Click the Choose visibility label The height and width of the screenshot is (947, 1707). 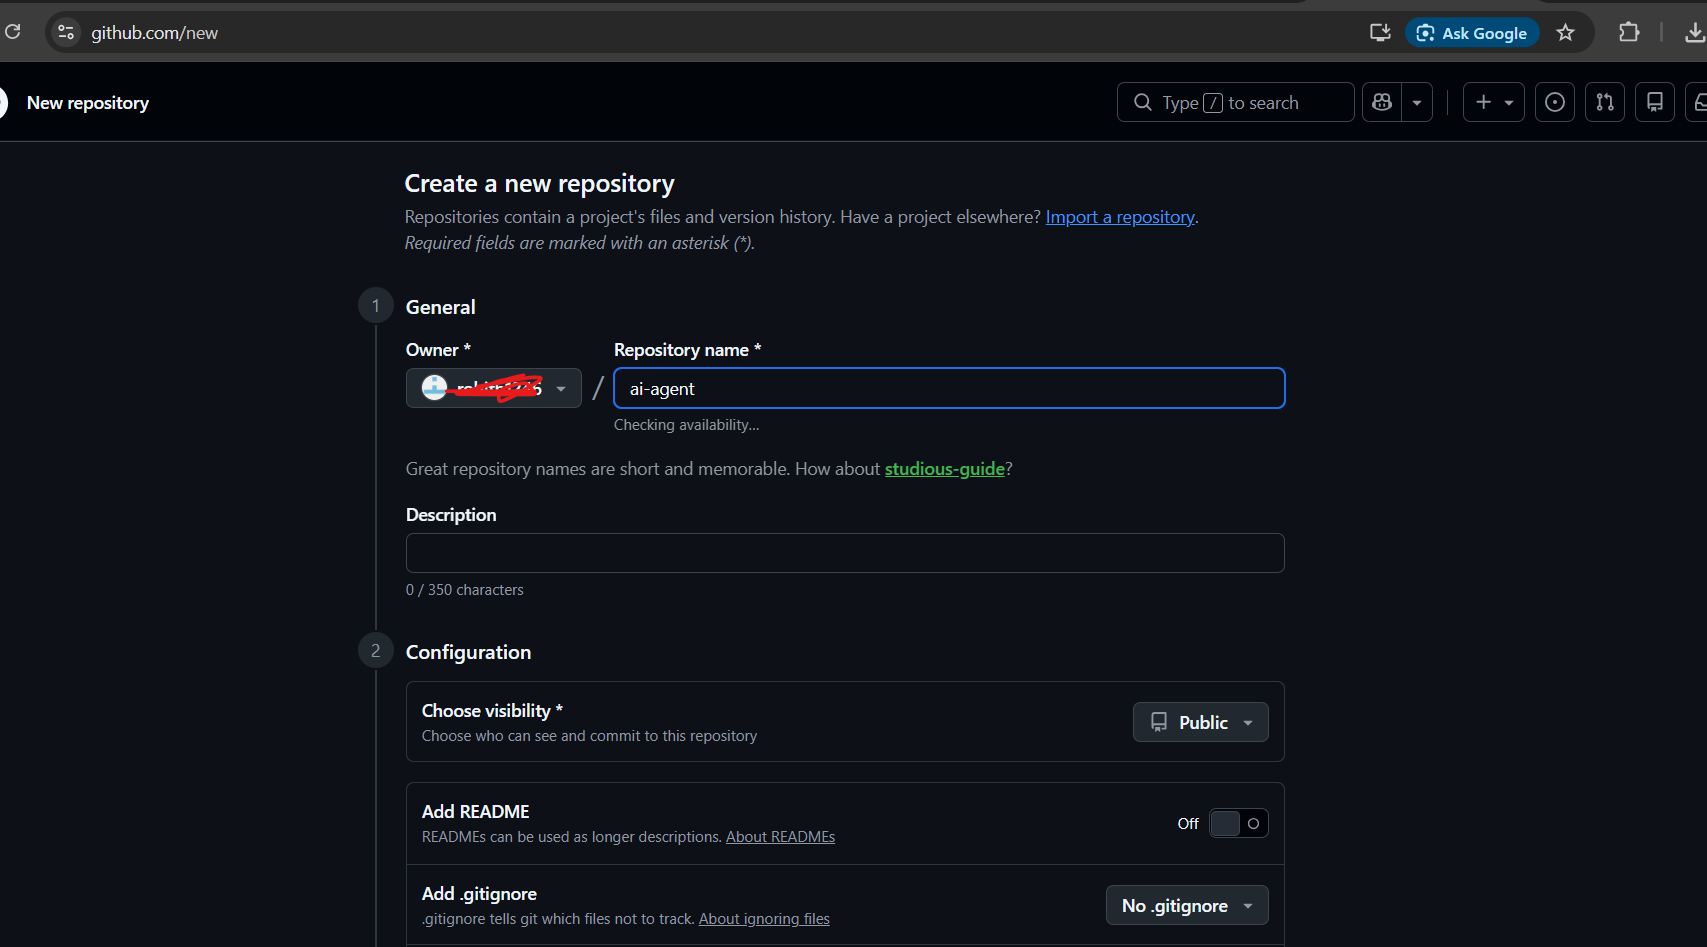tap(492, 711)
